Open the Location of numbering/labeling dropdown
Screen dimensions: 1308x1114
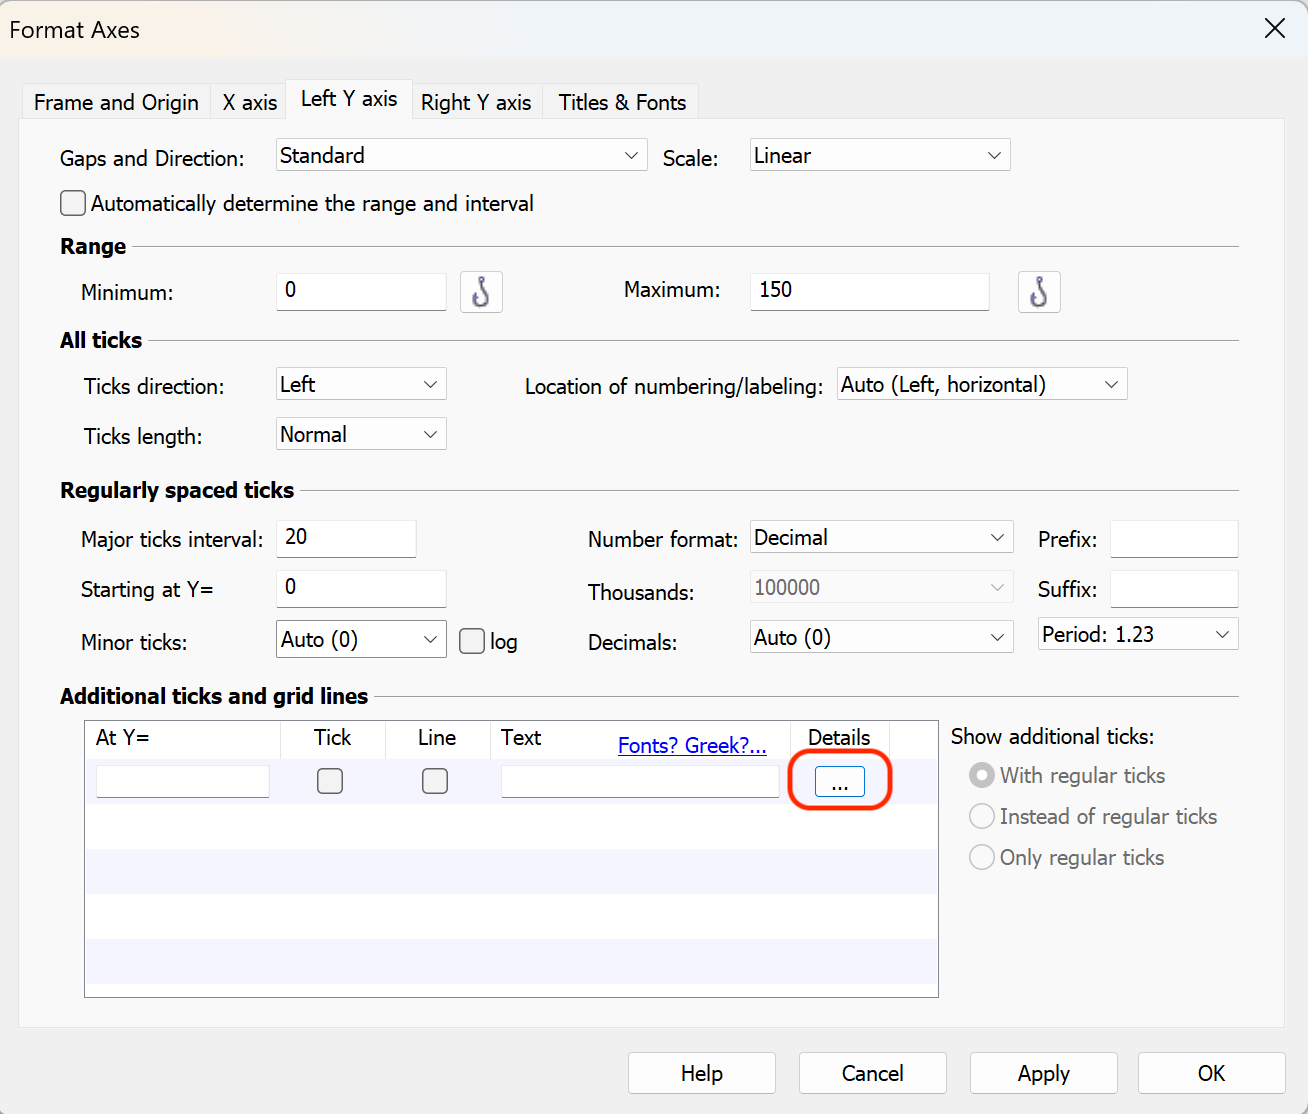coord(981,384)
